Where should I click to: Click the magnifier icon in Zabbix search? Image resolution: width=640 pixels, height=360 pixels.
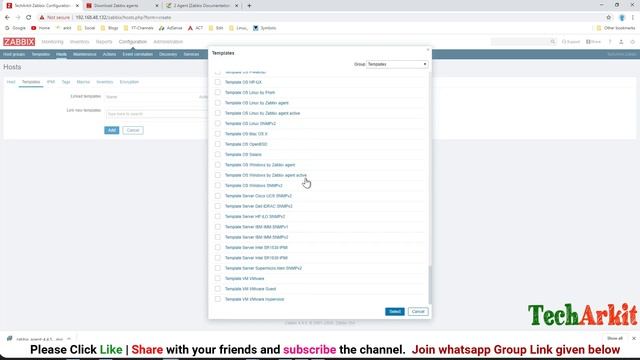553,42
